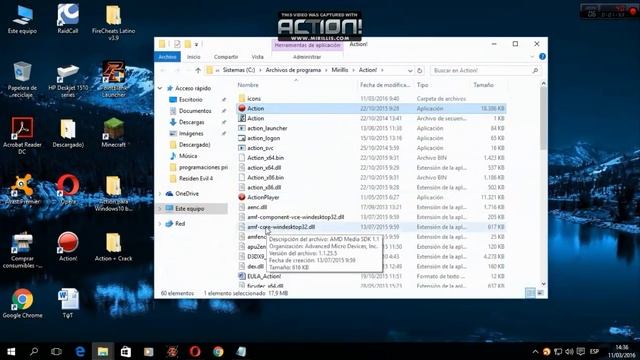Viewport: 640px width, 360px height.
Task: Select Música in navigation pane
Action: (x=188, y=156)
